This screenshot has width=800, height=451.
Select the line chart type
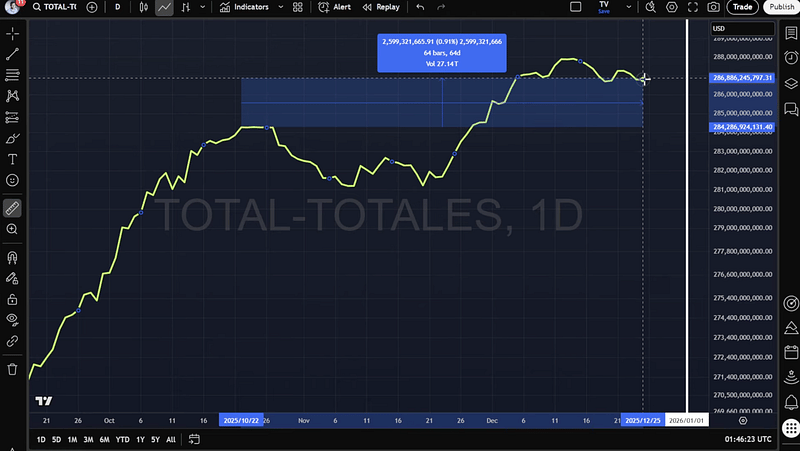click(x=164, y=7)
